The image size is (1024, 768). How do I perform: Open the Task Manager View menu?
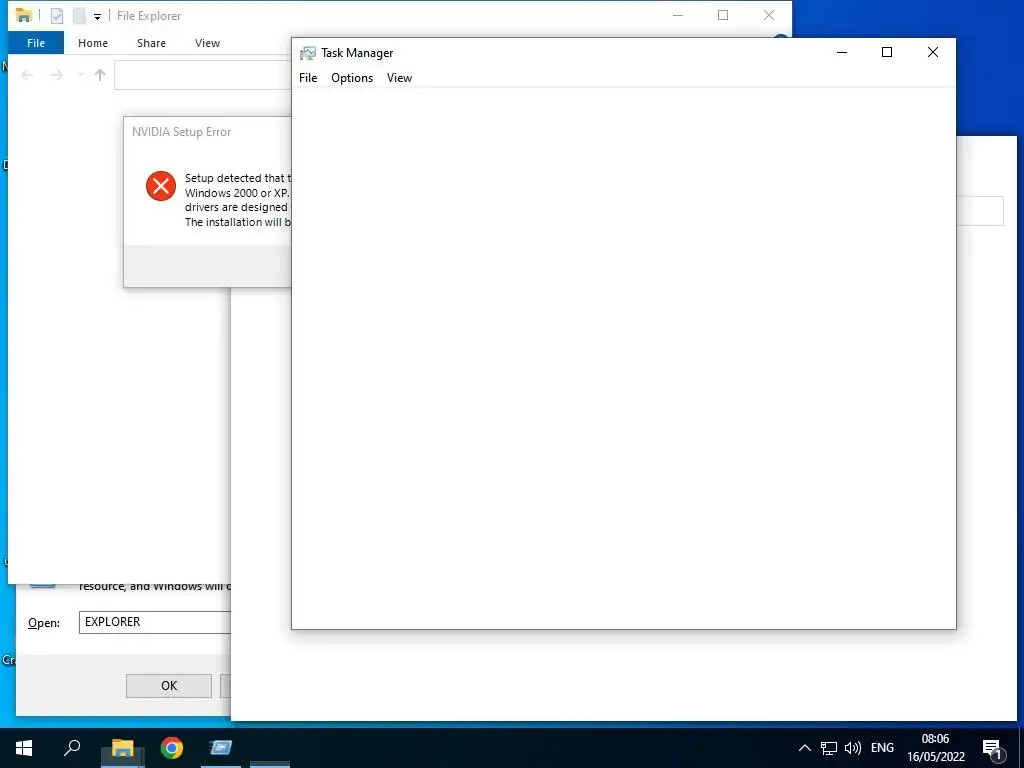click(x=399, y=78)
